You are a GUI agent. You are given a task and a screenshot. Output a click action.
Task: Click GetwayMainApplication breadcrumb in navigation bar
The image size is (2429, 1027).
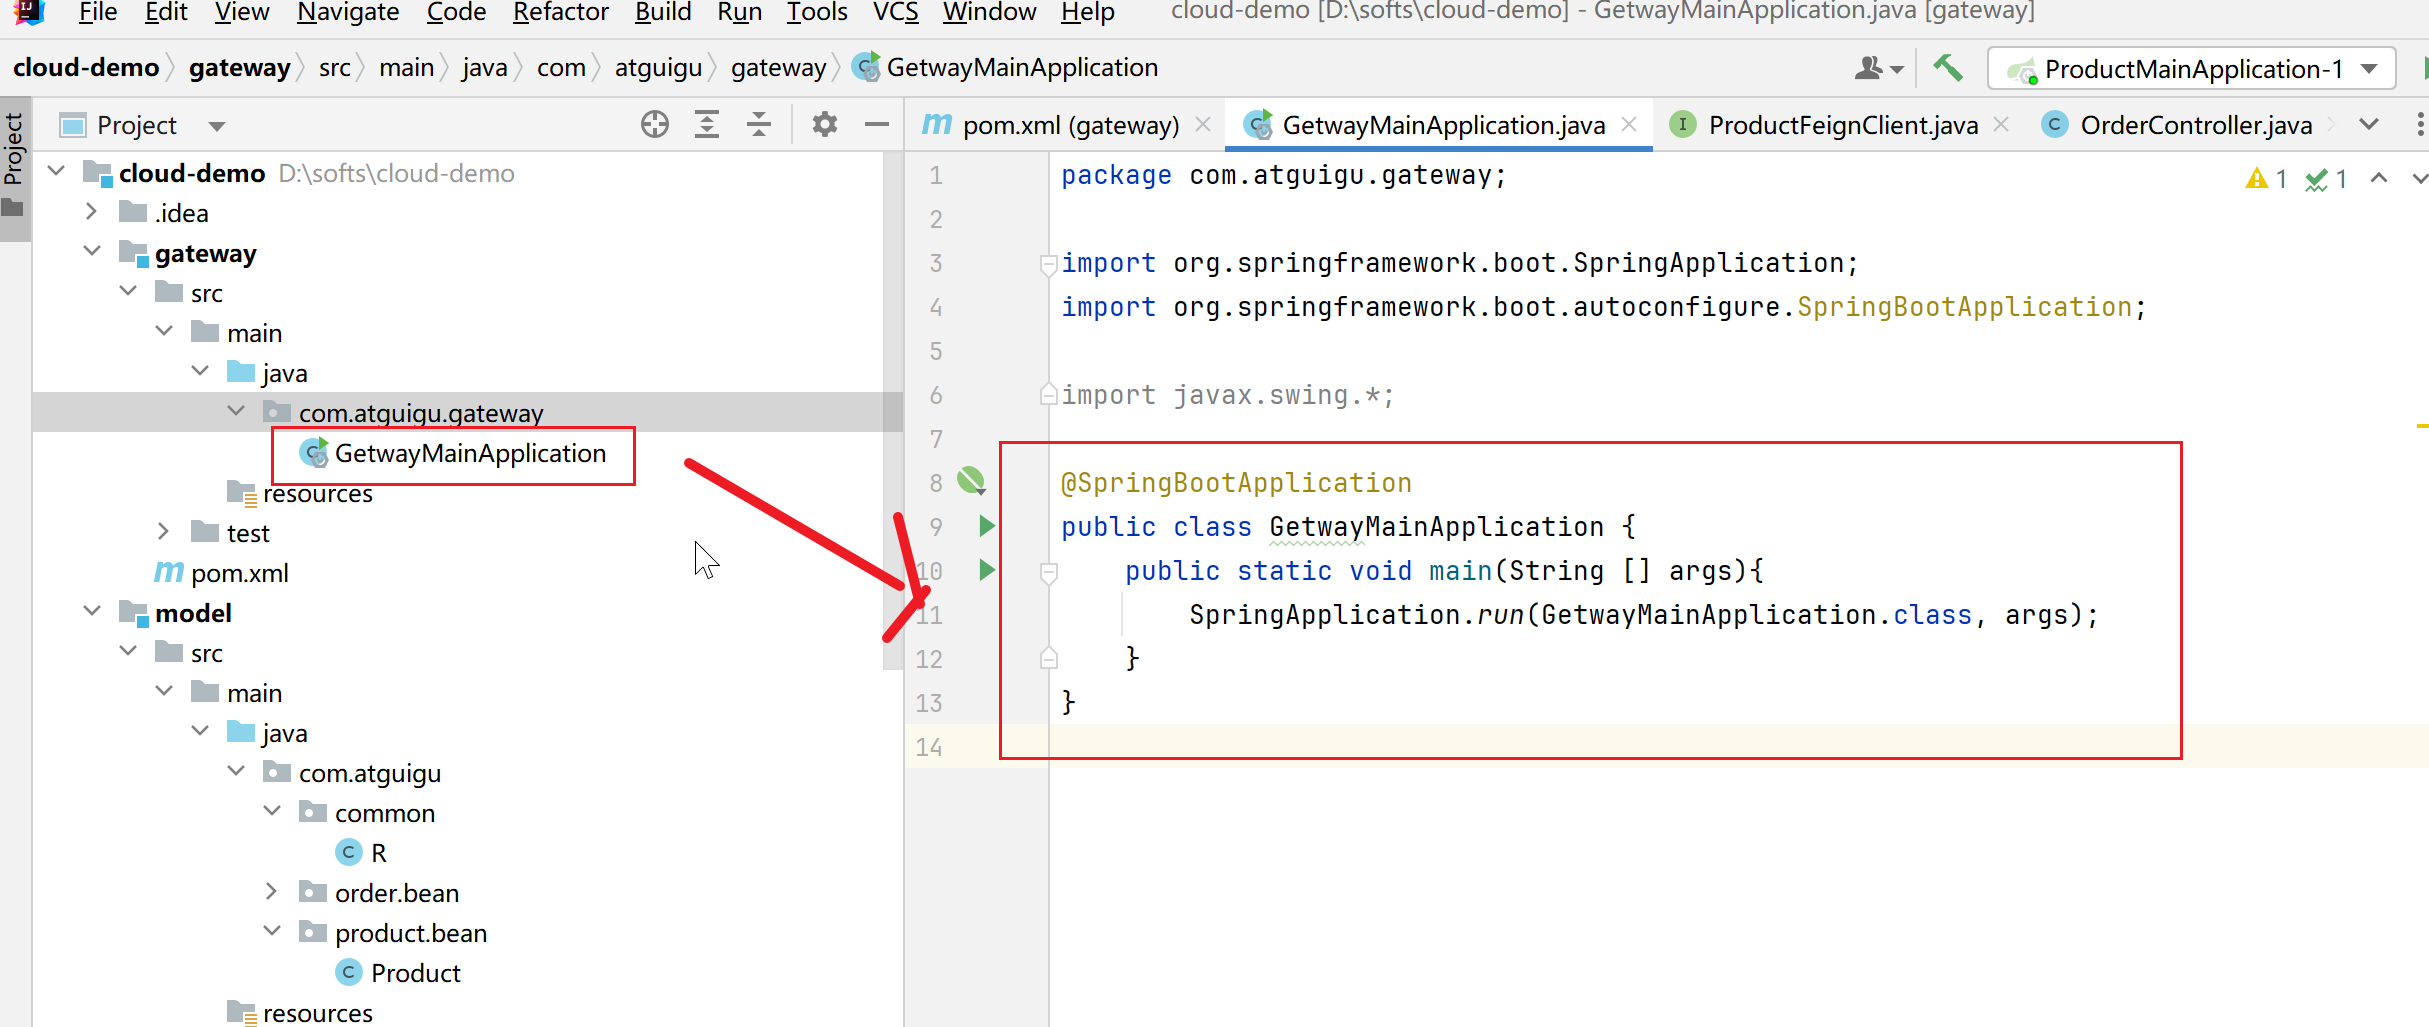1005,68
